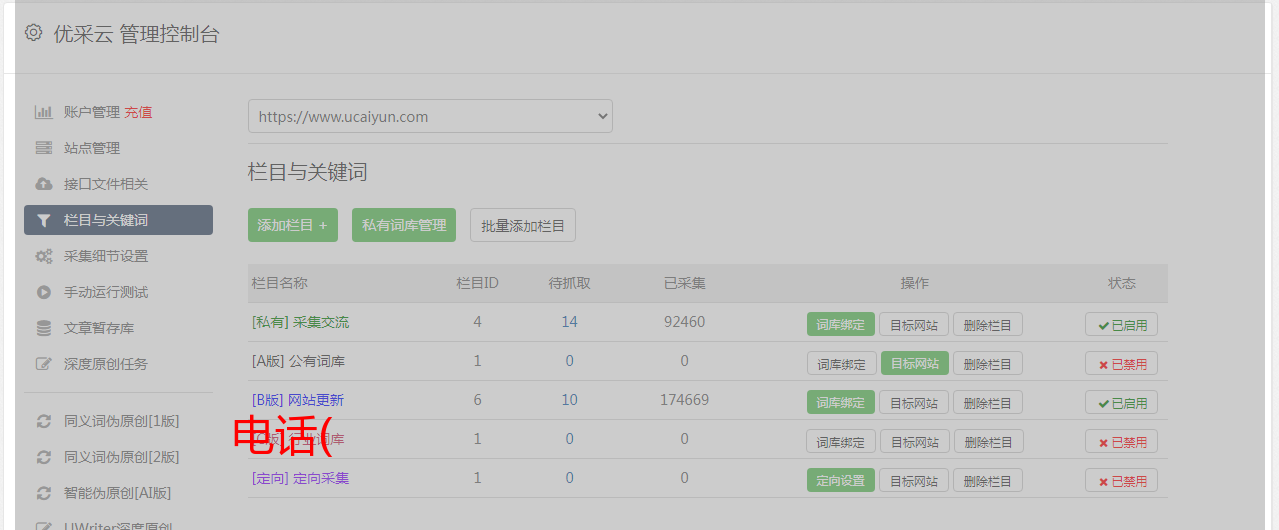
Task: Open the [B版] 网站更新 column link
Action: (x=297, y=400)
